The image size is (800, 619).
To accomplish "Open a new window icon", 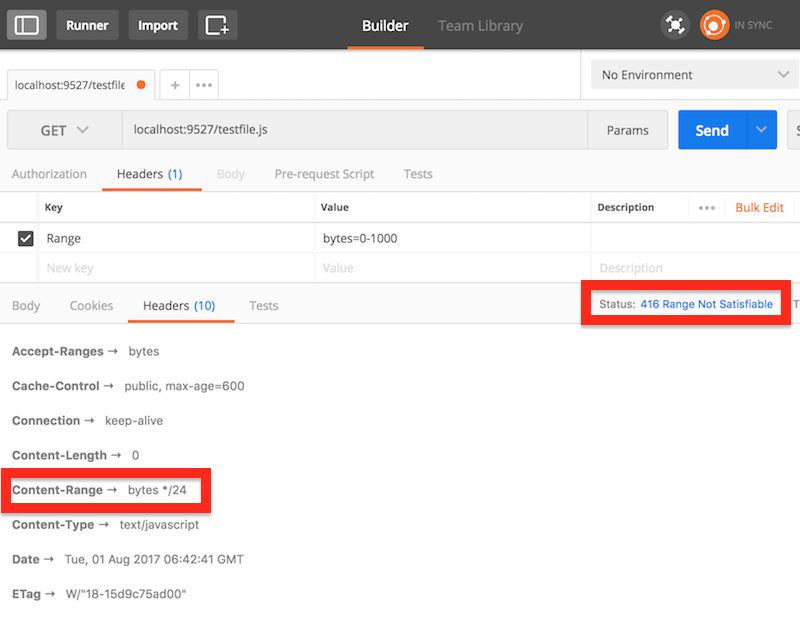I will (217, 25).
